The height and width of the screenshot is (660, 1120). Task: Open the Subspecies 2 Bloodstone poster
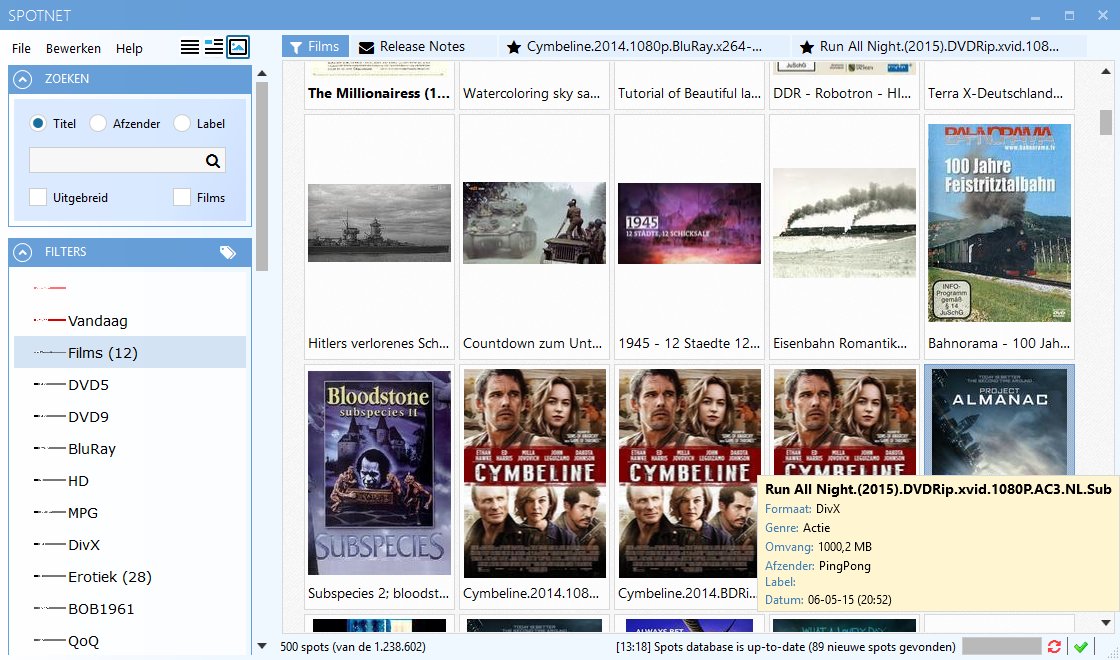379,473
